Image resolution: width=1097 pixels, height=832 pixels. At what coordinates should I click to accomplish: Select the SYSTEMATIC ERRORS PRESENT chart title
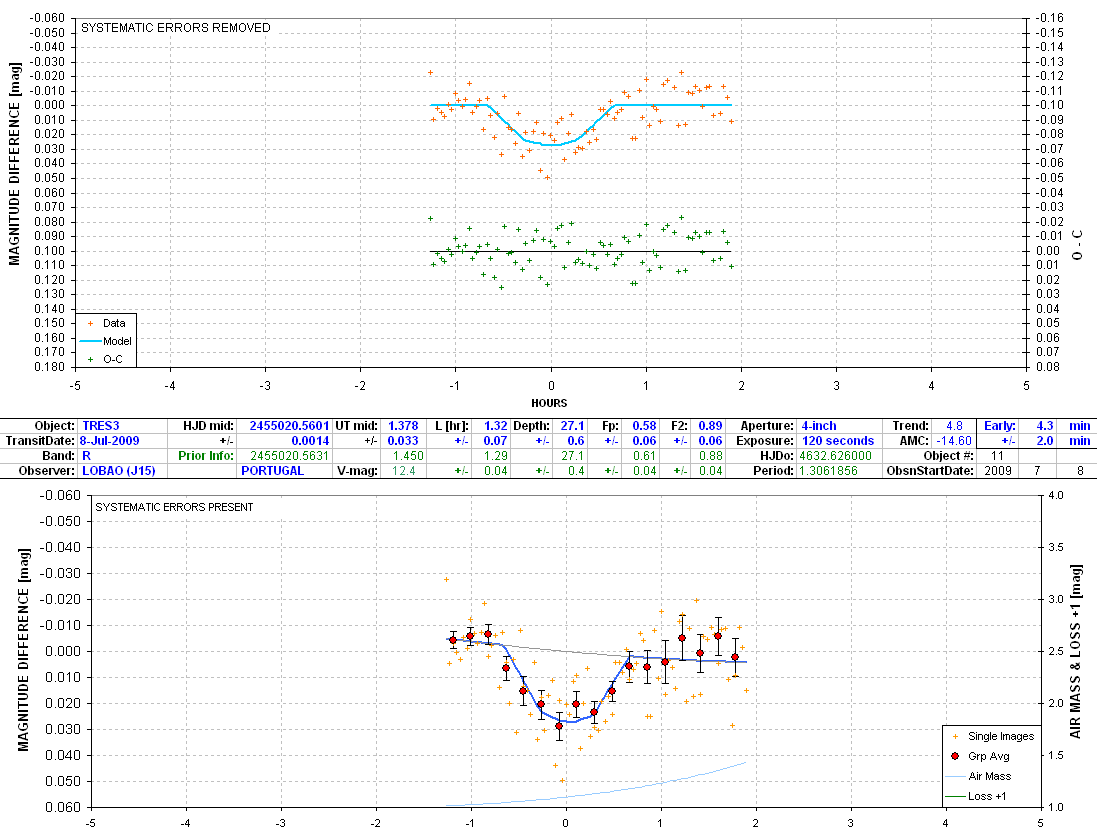point(174,507)
